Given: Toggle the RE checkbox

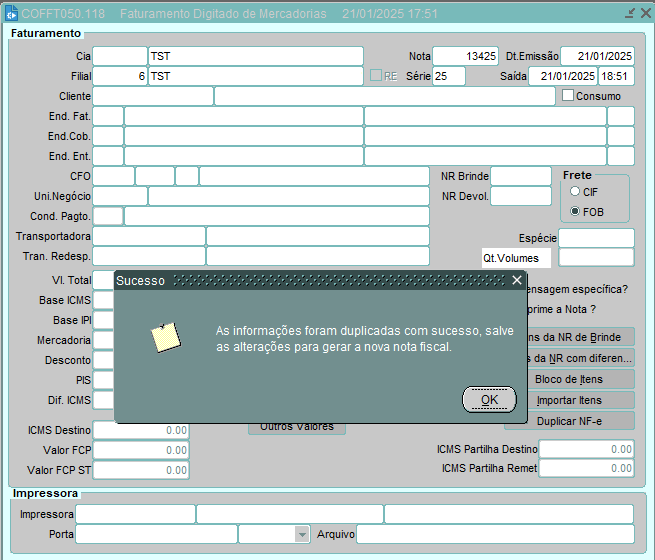Looking at the screenshot, I should [376, 76].
